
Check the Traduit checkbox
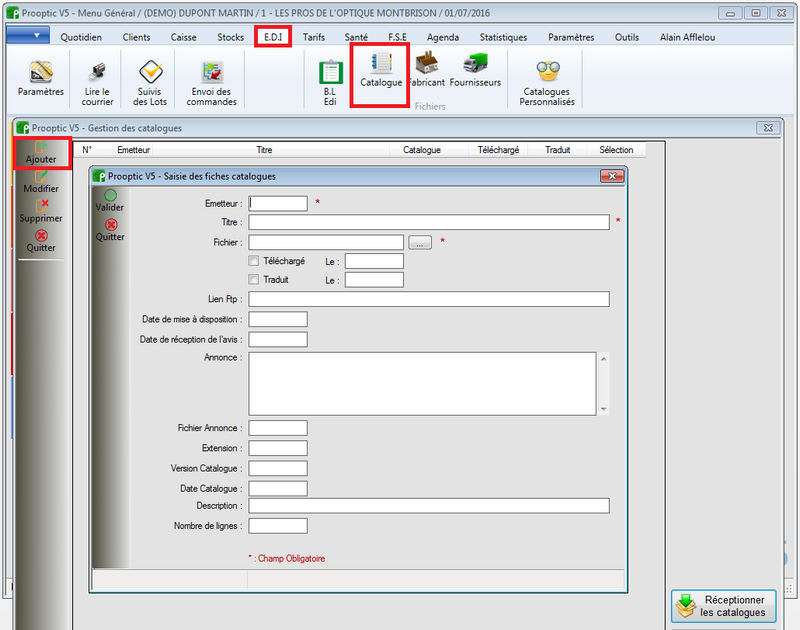click(x=254, y=279)
